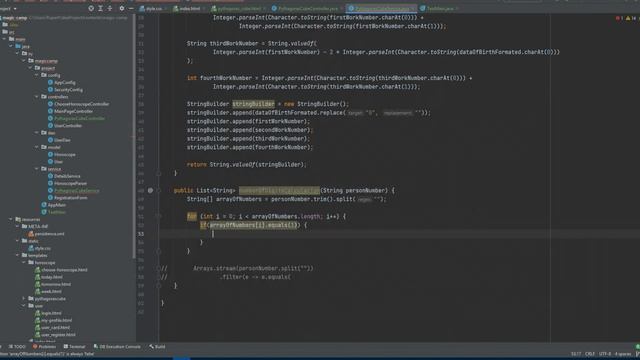Select PythagorasCubeService.java active tab
640x360 pixels.
tap(380, 8)
